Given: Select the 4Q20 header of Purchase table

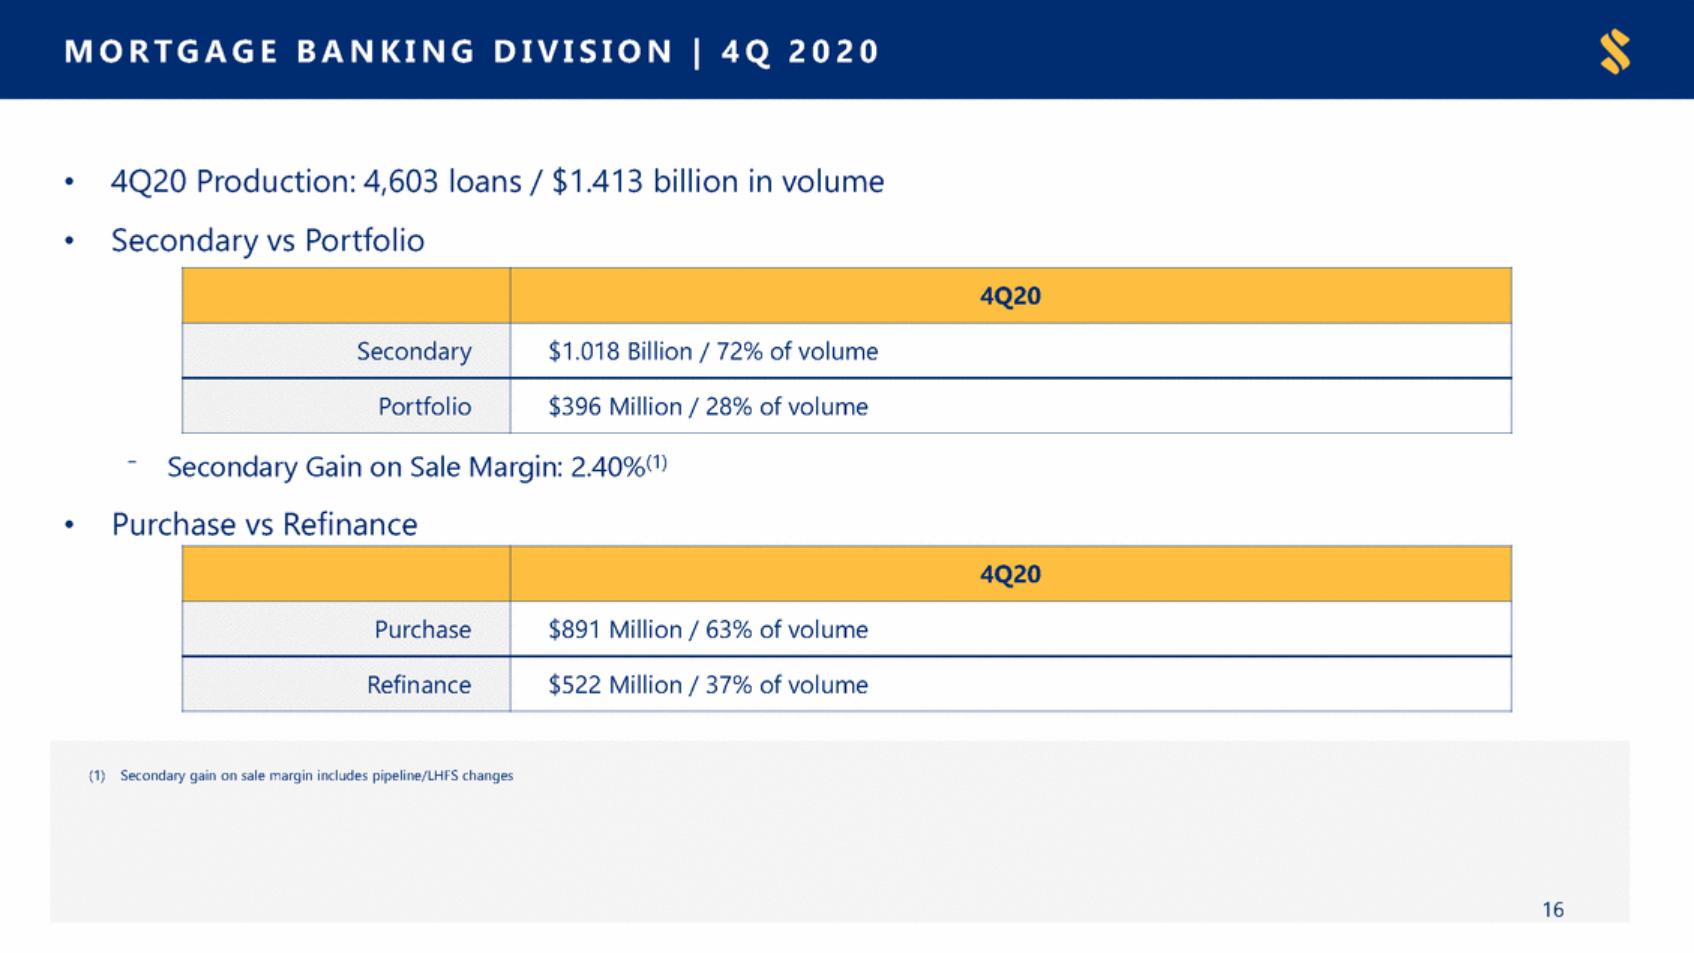Looking at the screenshot, I should coord(1010,574).
